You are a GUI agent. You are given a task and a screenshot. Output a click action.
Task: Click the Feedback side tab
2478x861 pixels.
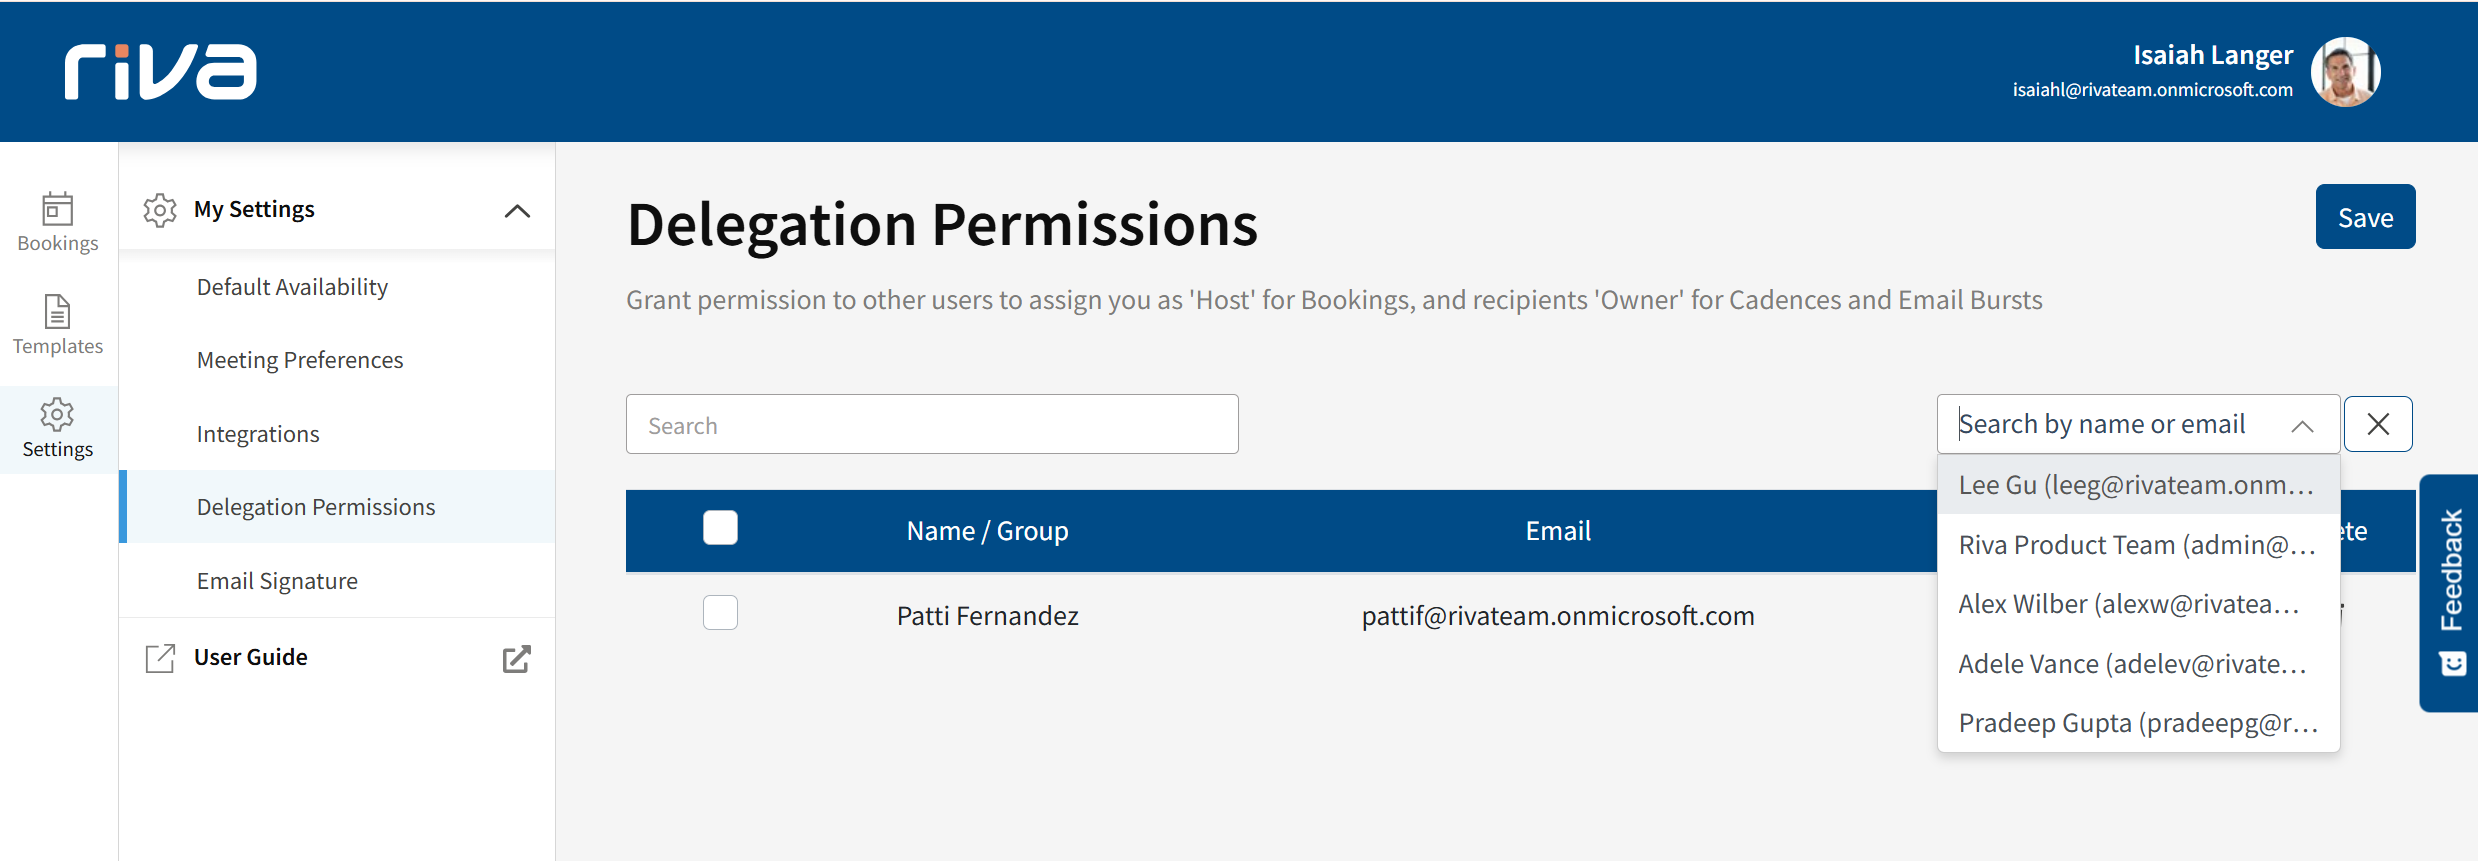[2449, 592]
